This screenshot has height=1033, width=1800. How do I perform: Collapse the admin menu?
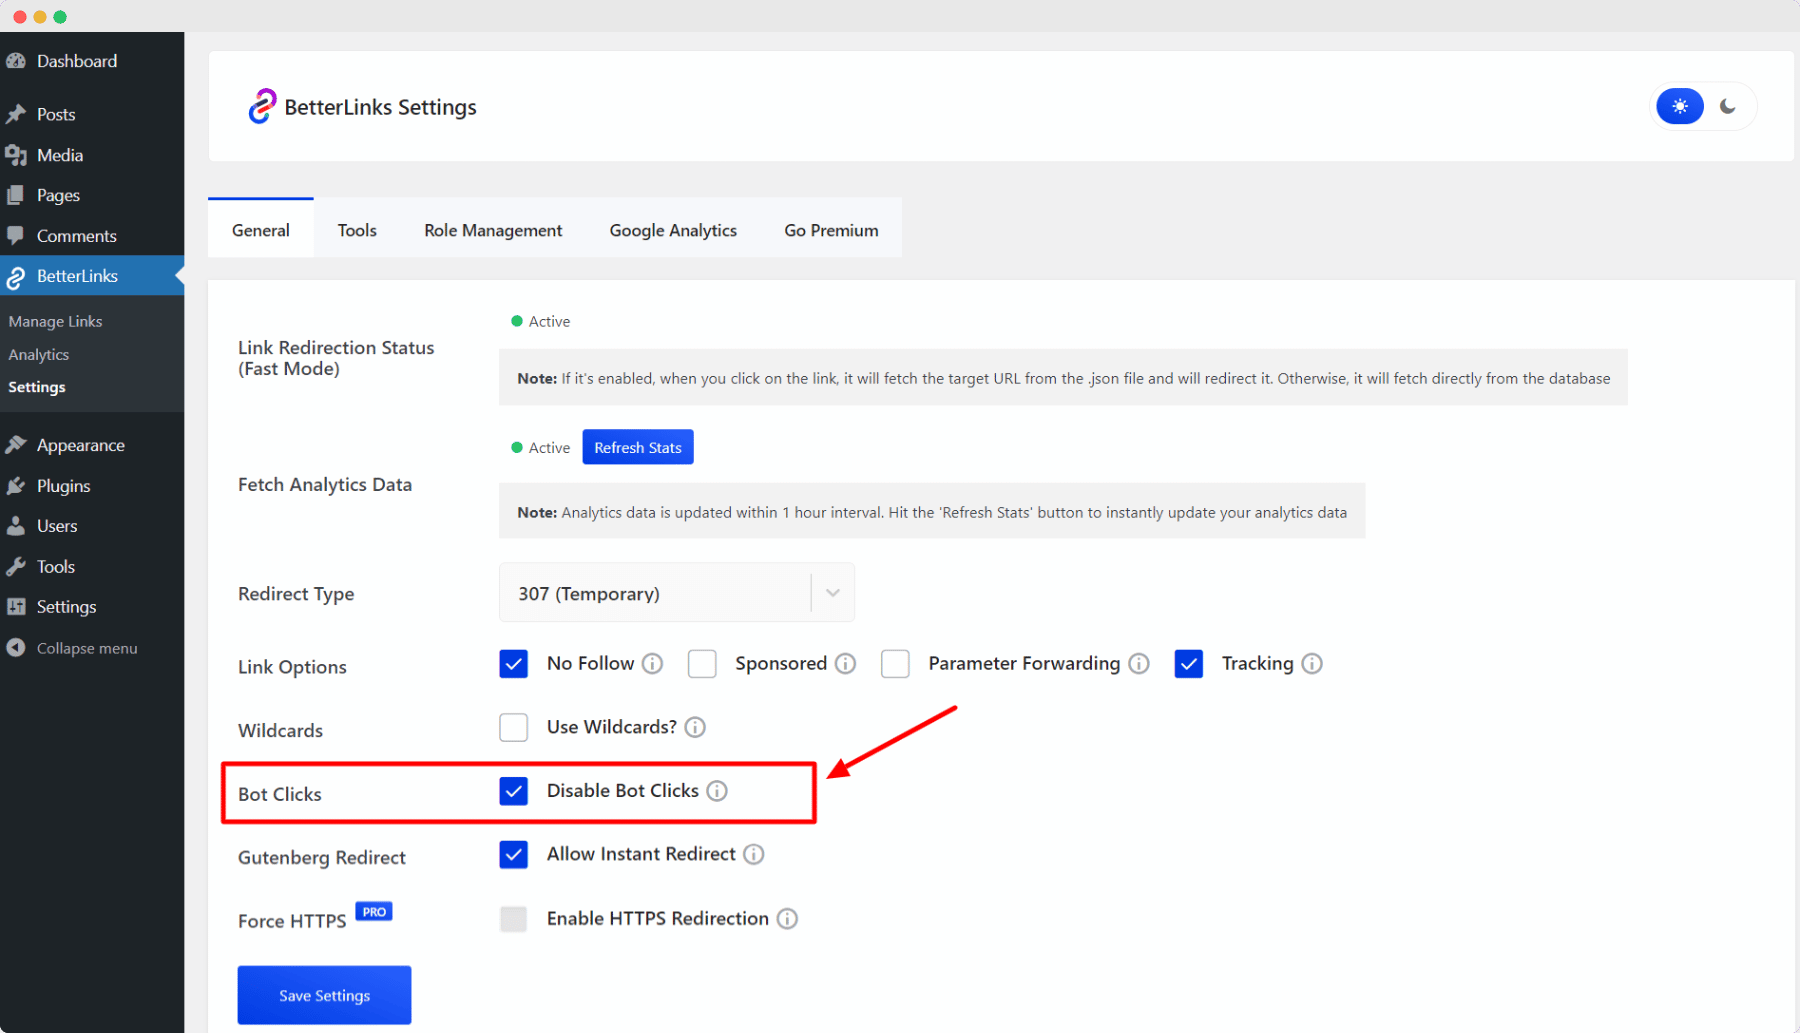click(17, 647)
